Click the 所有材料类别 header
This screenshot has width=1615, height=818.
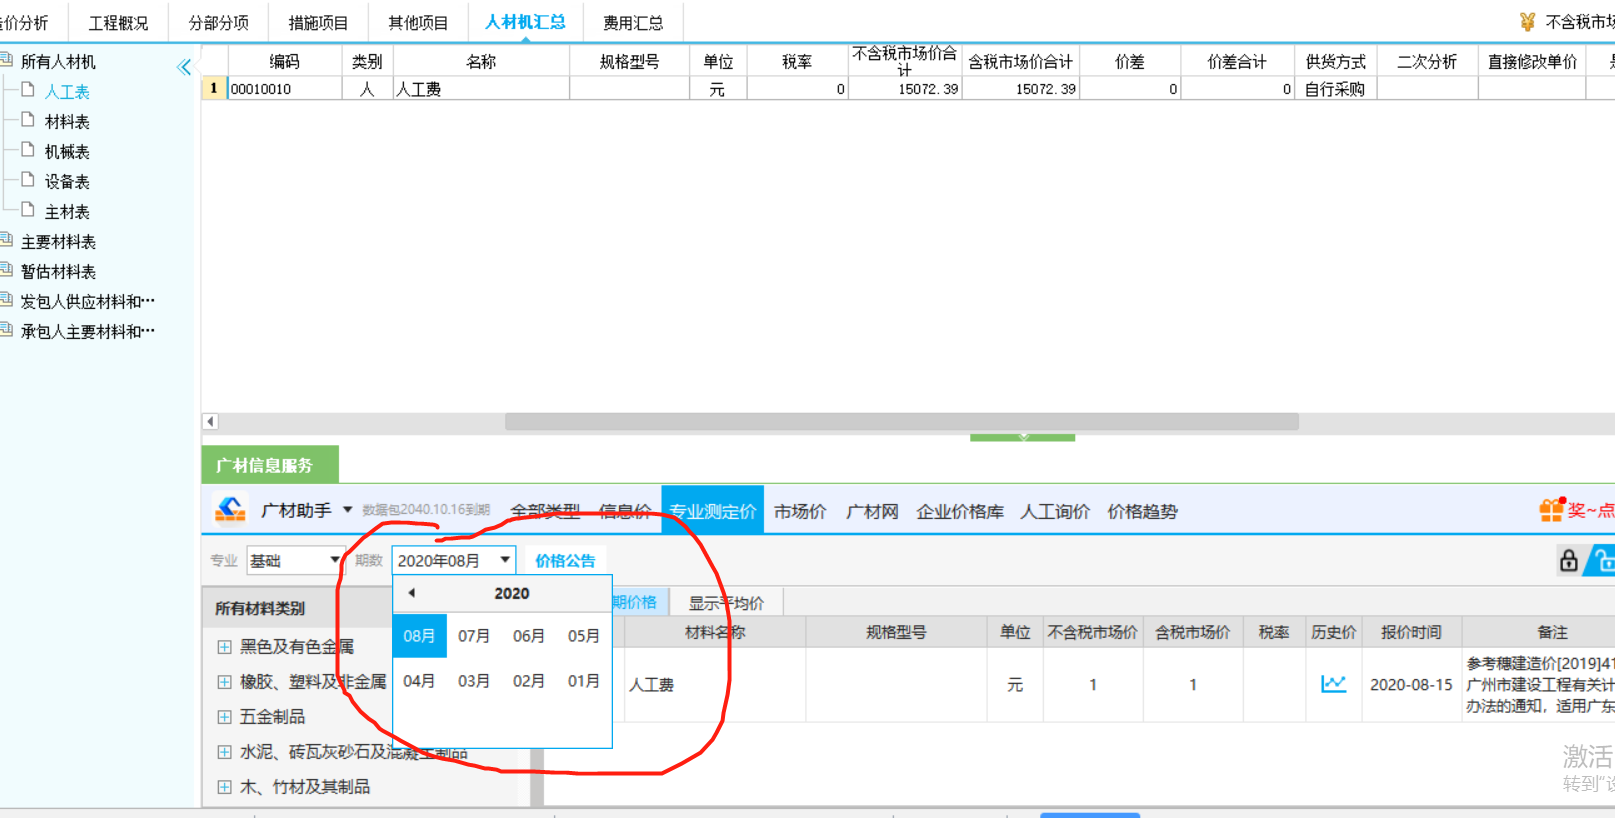[x=260, y=608]
